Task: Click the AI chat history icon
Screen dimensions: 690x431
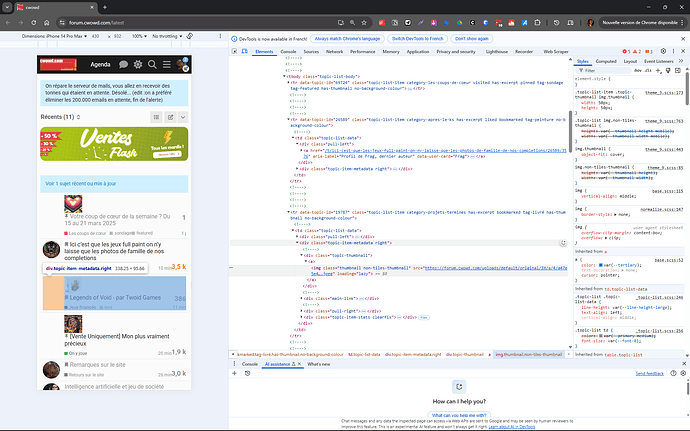Action: click(247, 373)
